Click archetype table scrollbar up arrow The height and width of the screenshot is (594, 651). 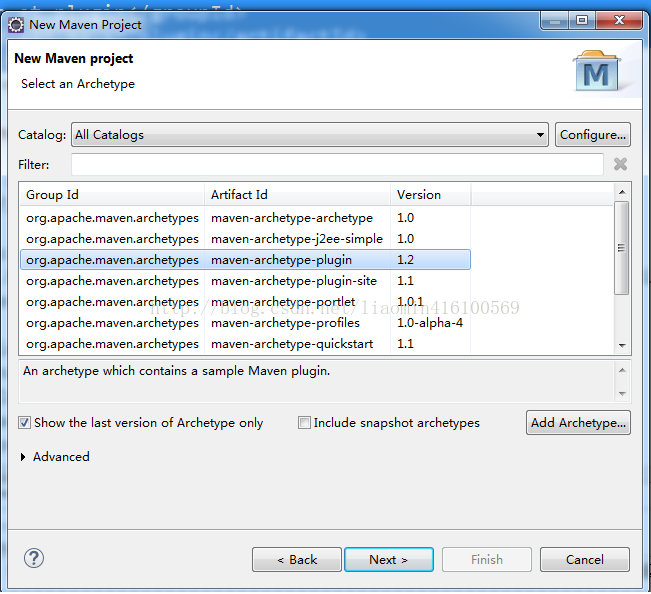coord(622,192)
